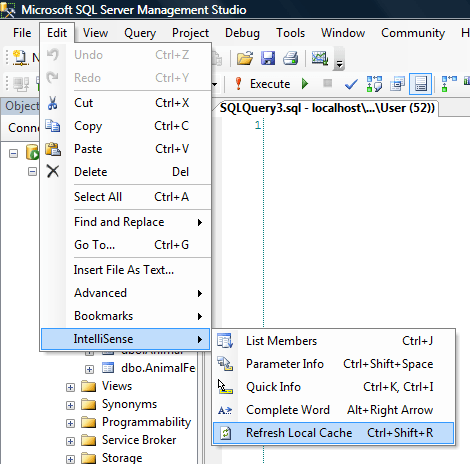Choose Parameter Info in IntelliSense submenu
This screenshot has height=464, width=470.
coord(334,364)
